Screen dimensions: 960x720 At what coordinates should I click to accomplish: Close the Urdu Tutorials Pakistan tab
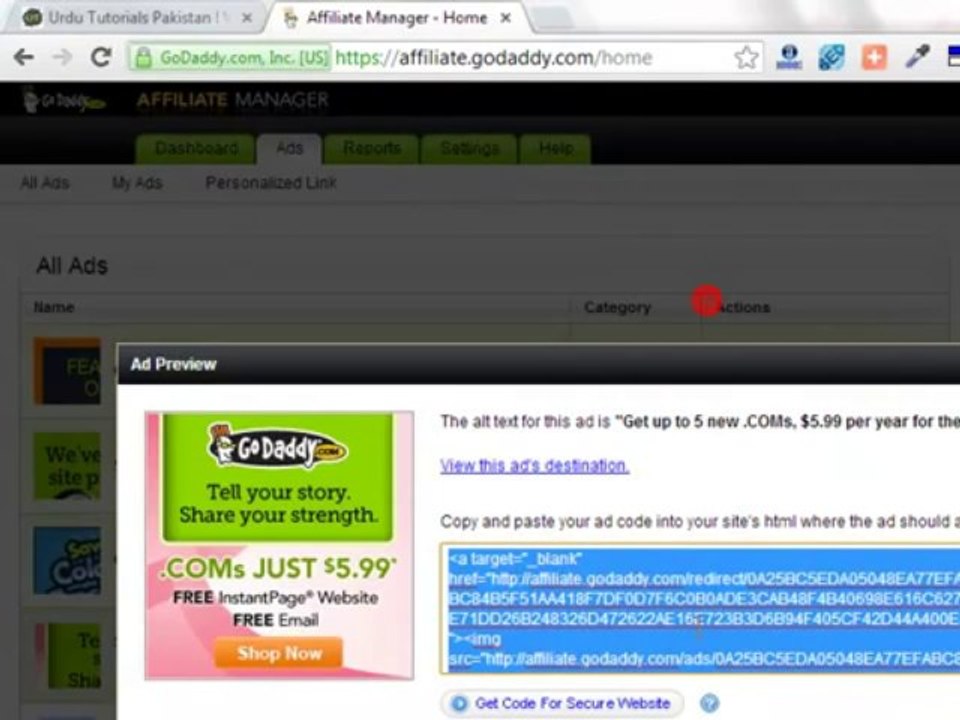click(x=247, y=18)
